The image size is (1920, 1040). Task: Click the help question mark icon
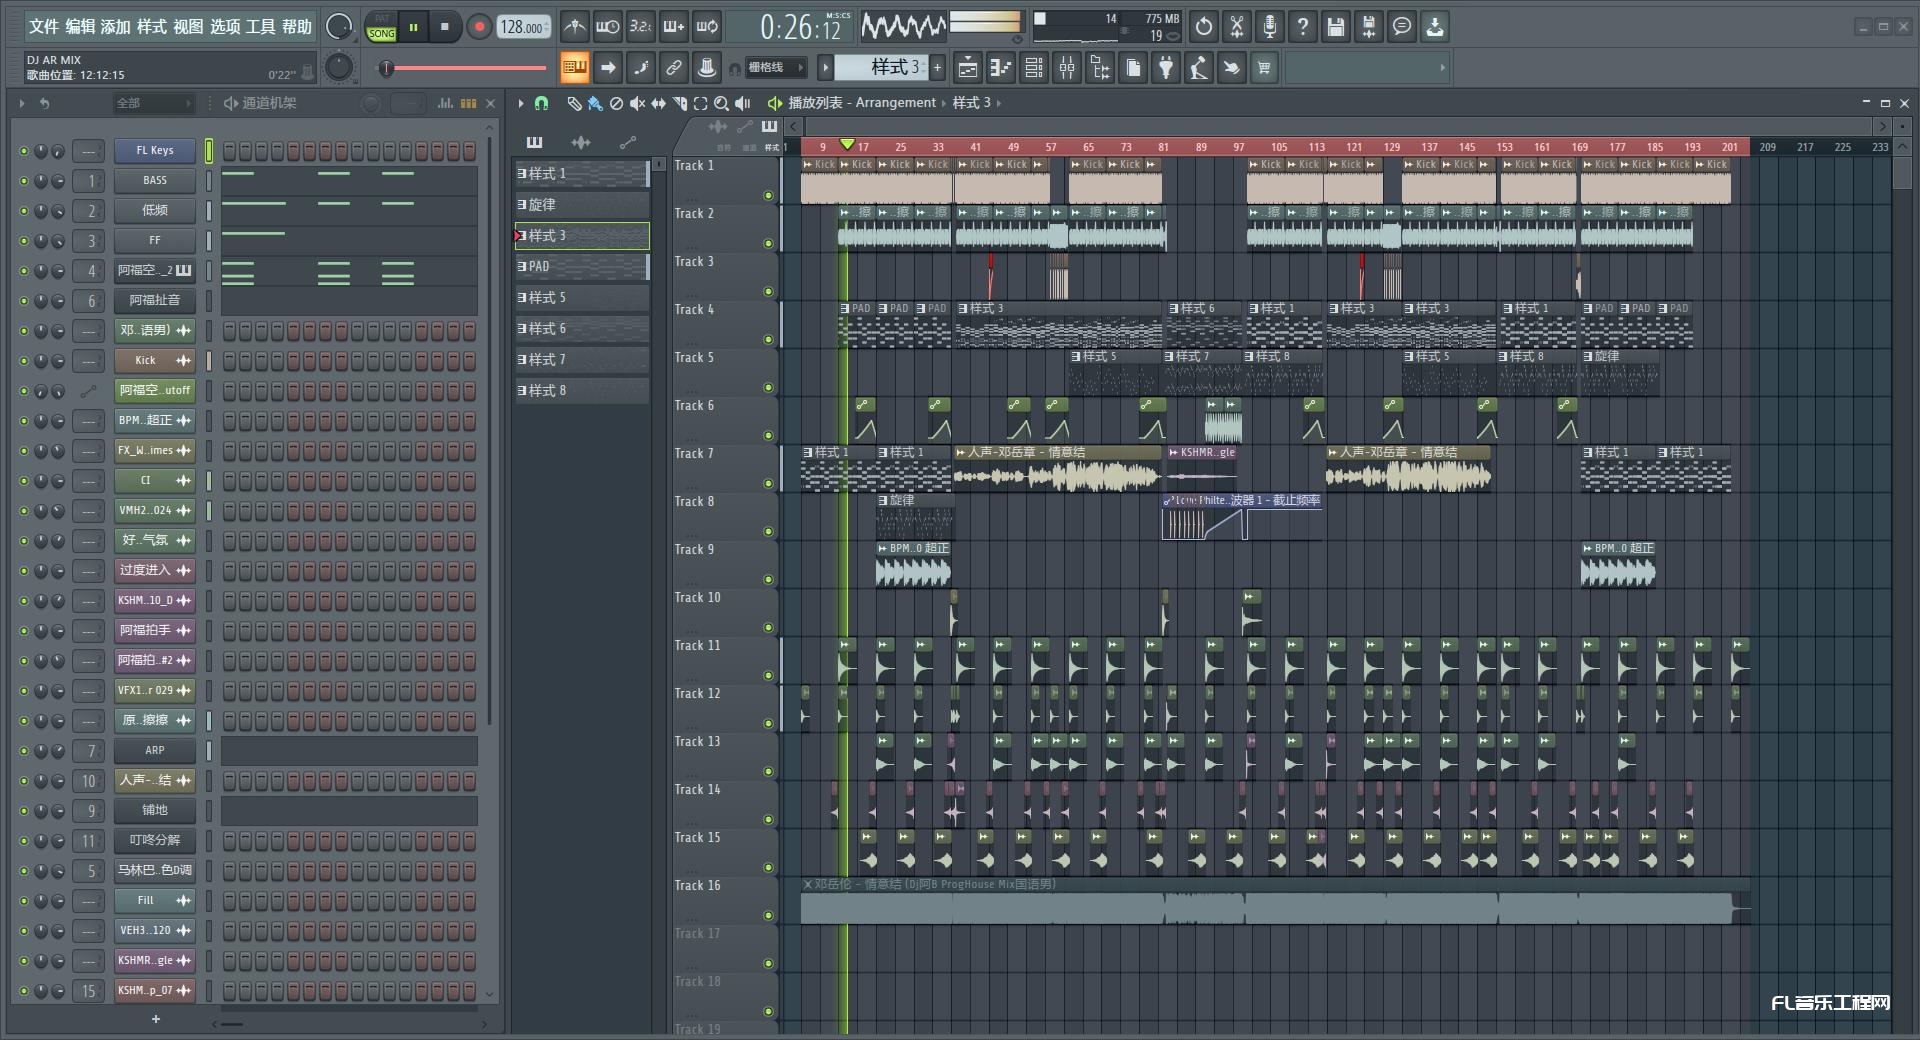click(x=1303, y=27)
